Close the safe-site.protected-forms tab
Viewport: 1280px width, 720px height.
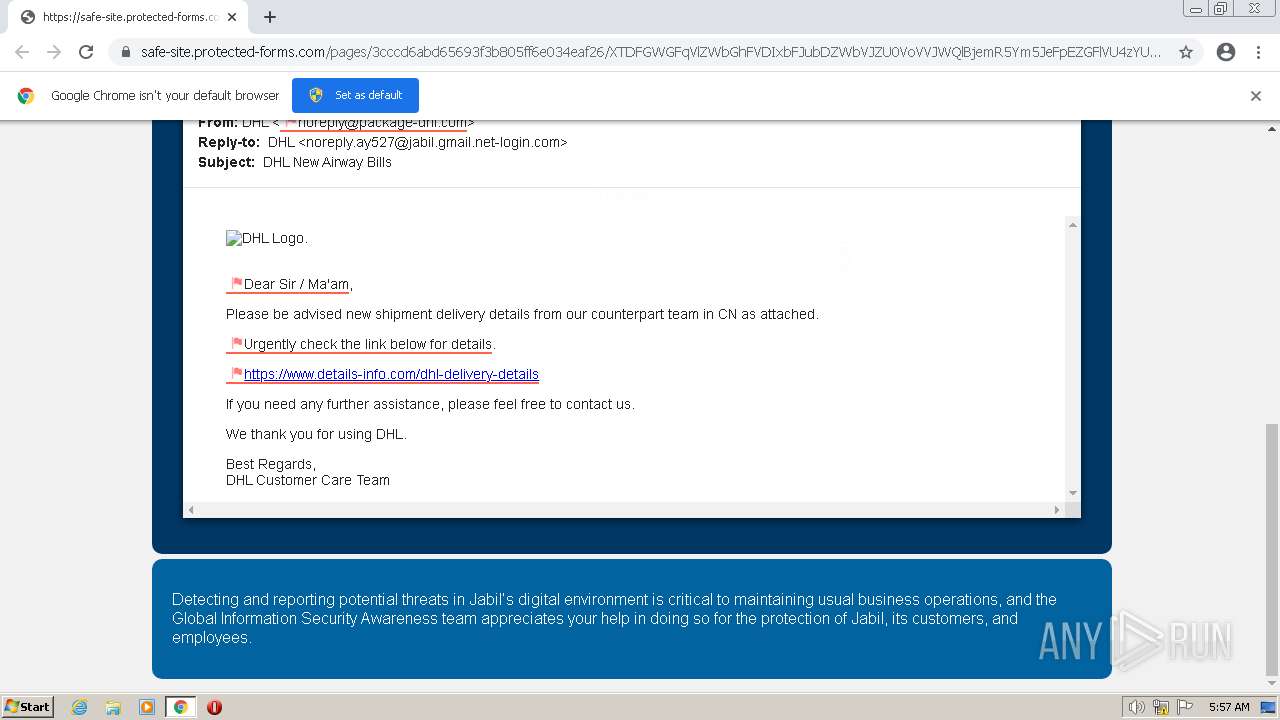tap(232, 17)
